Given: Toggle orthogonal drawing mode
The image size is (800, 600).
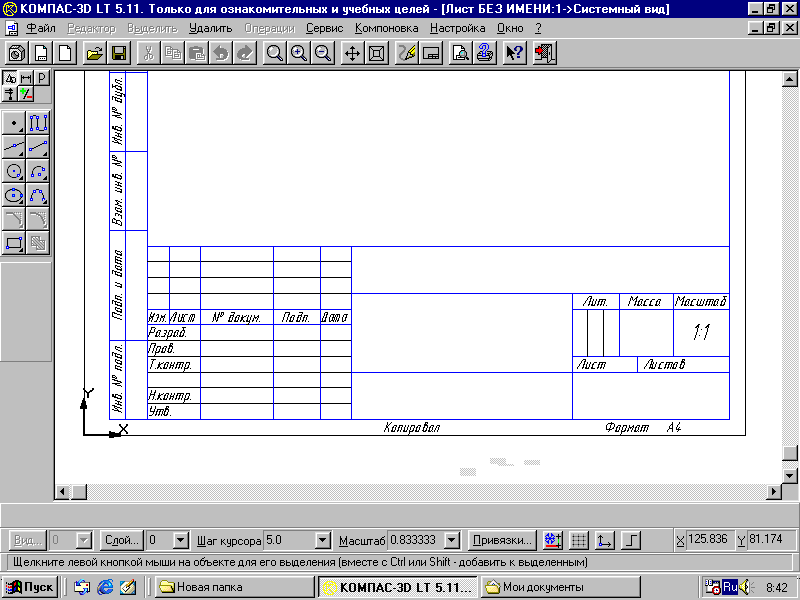Looking at the screenshot, I should click(631, 540).
